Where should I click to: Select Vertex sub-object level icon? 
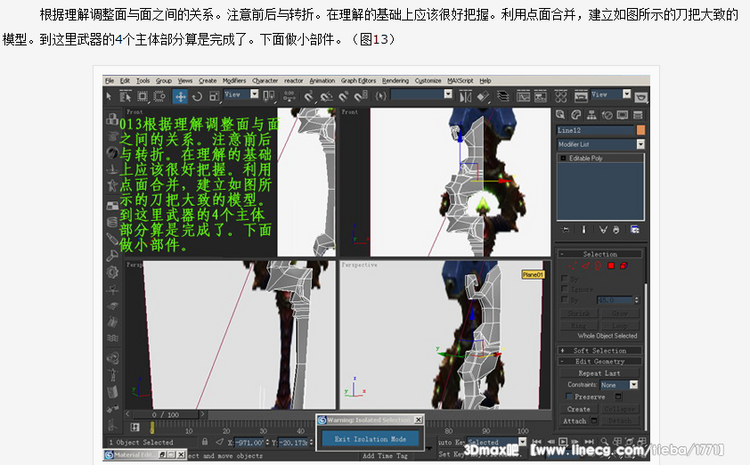tap(573, 266)
